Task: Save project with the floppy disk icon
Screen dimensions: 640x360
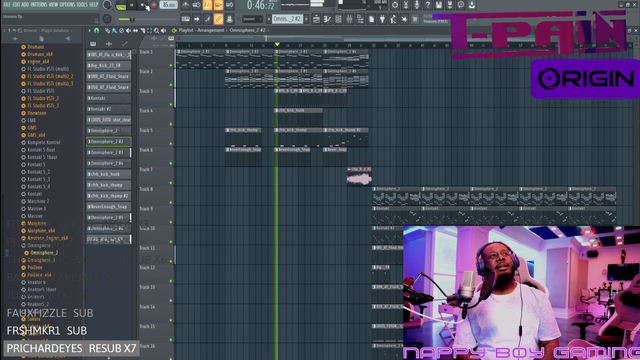Action: 439,5
